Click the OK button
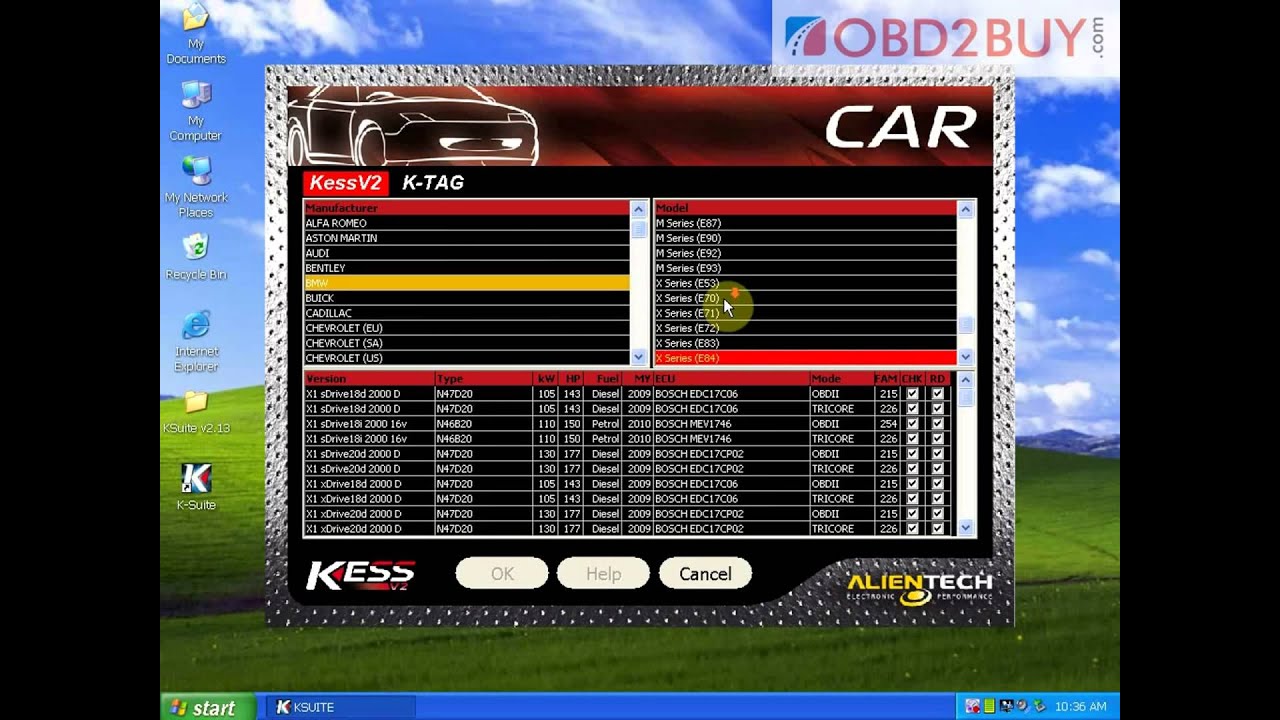The width and height of the screenshot is (1280, 720). point(502,574)
